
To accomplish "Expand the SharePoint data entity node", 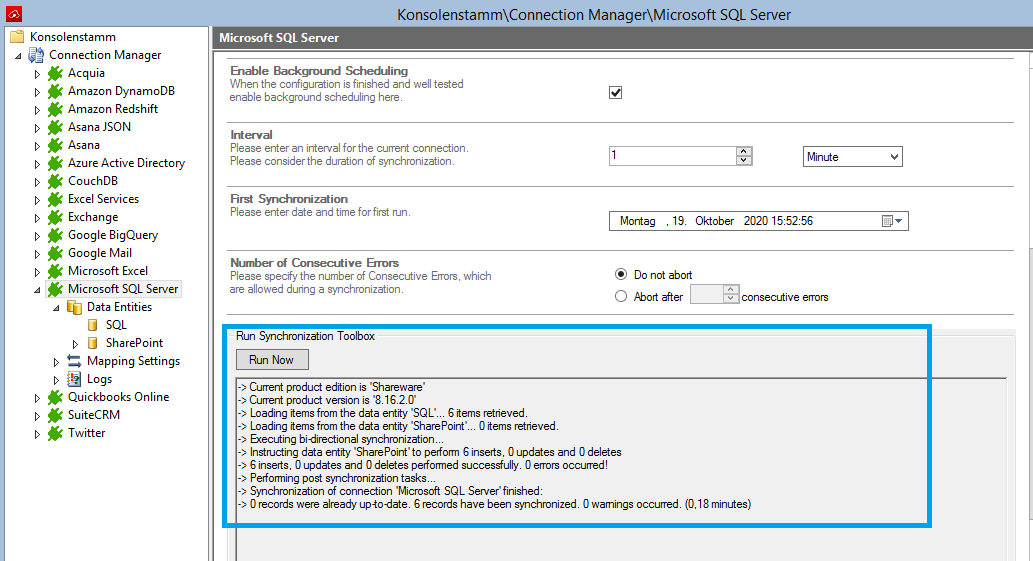I will (75, 343).
